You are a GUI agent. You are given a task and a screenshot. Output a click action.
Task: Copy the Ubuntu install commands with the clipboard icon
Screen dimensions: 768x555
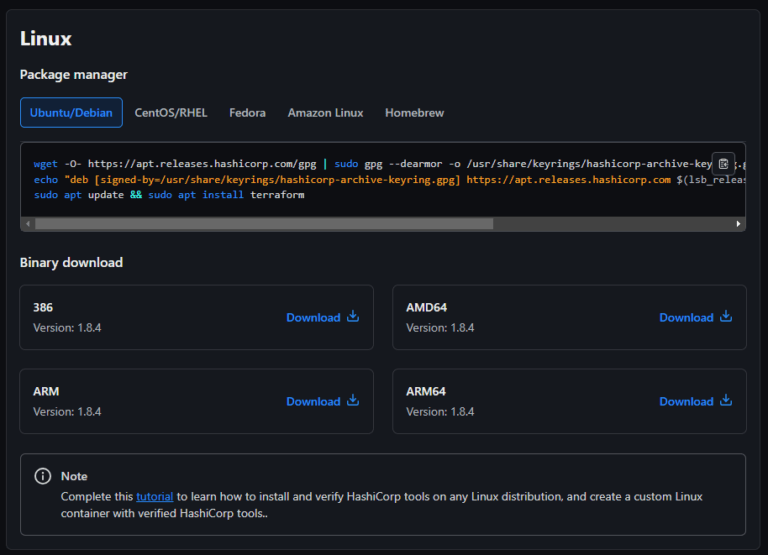[x=723, y=164]
